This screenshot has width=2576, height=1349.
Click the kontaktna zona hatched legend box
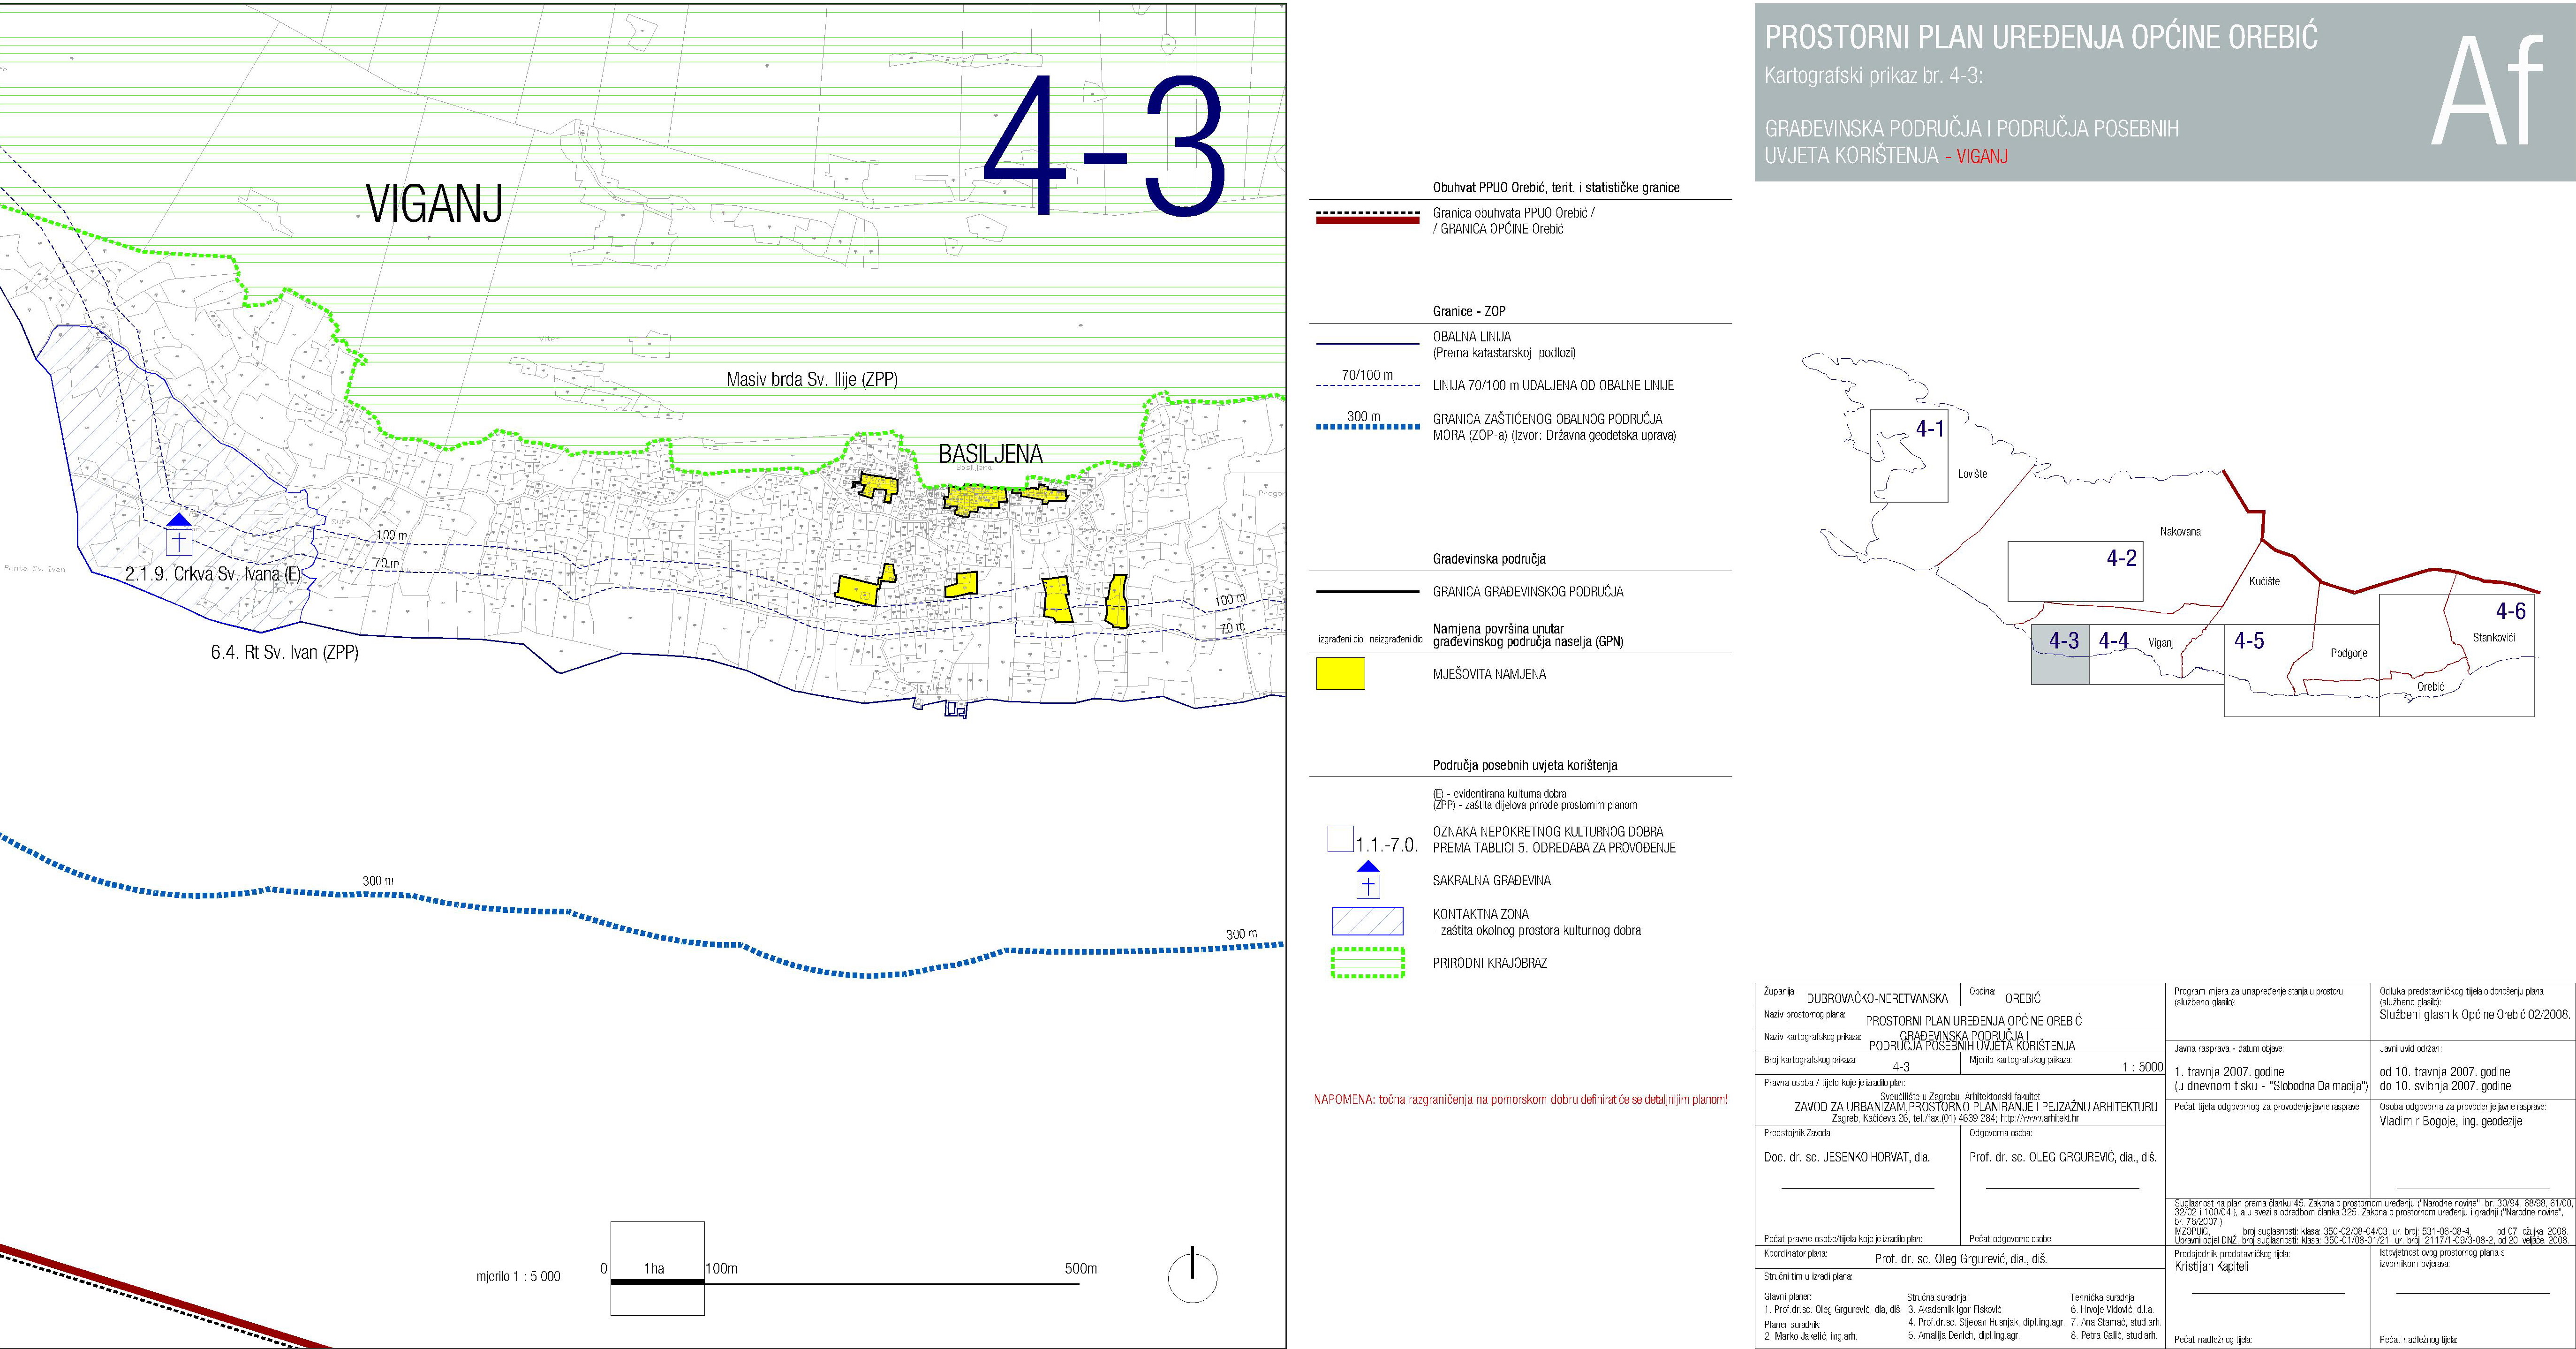point(1367,921)
